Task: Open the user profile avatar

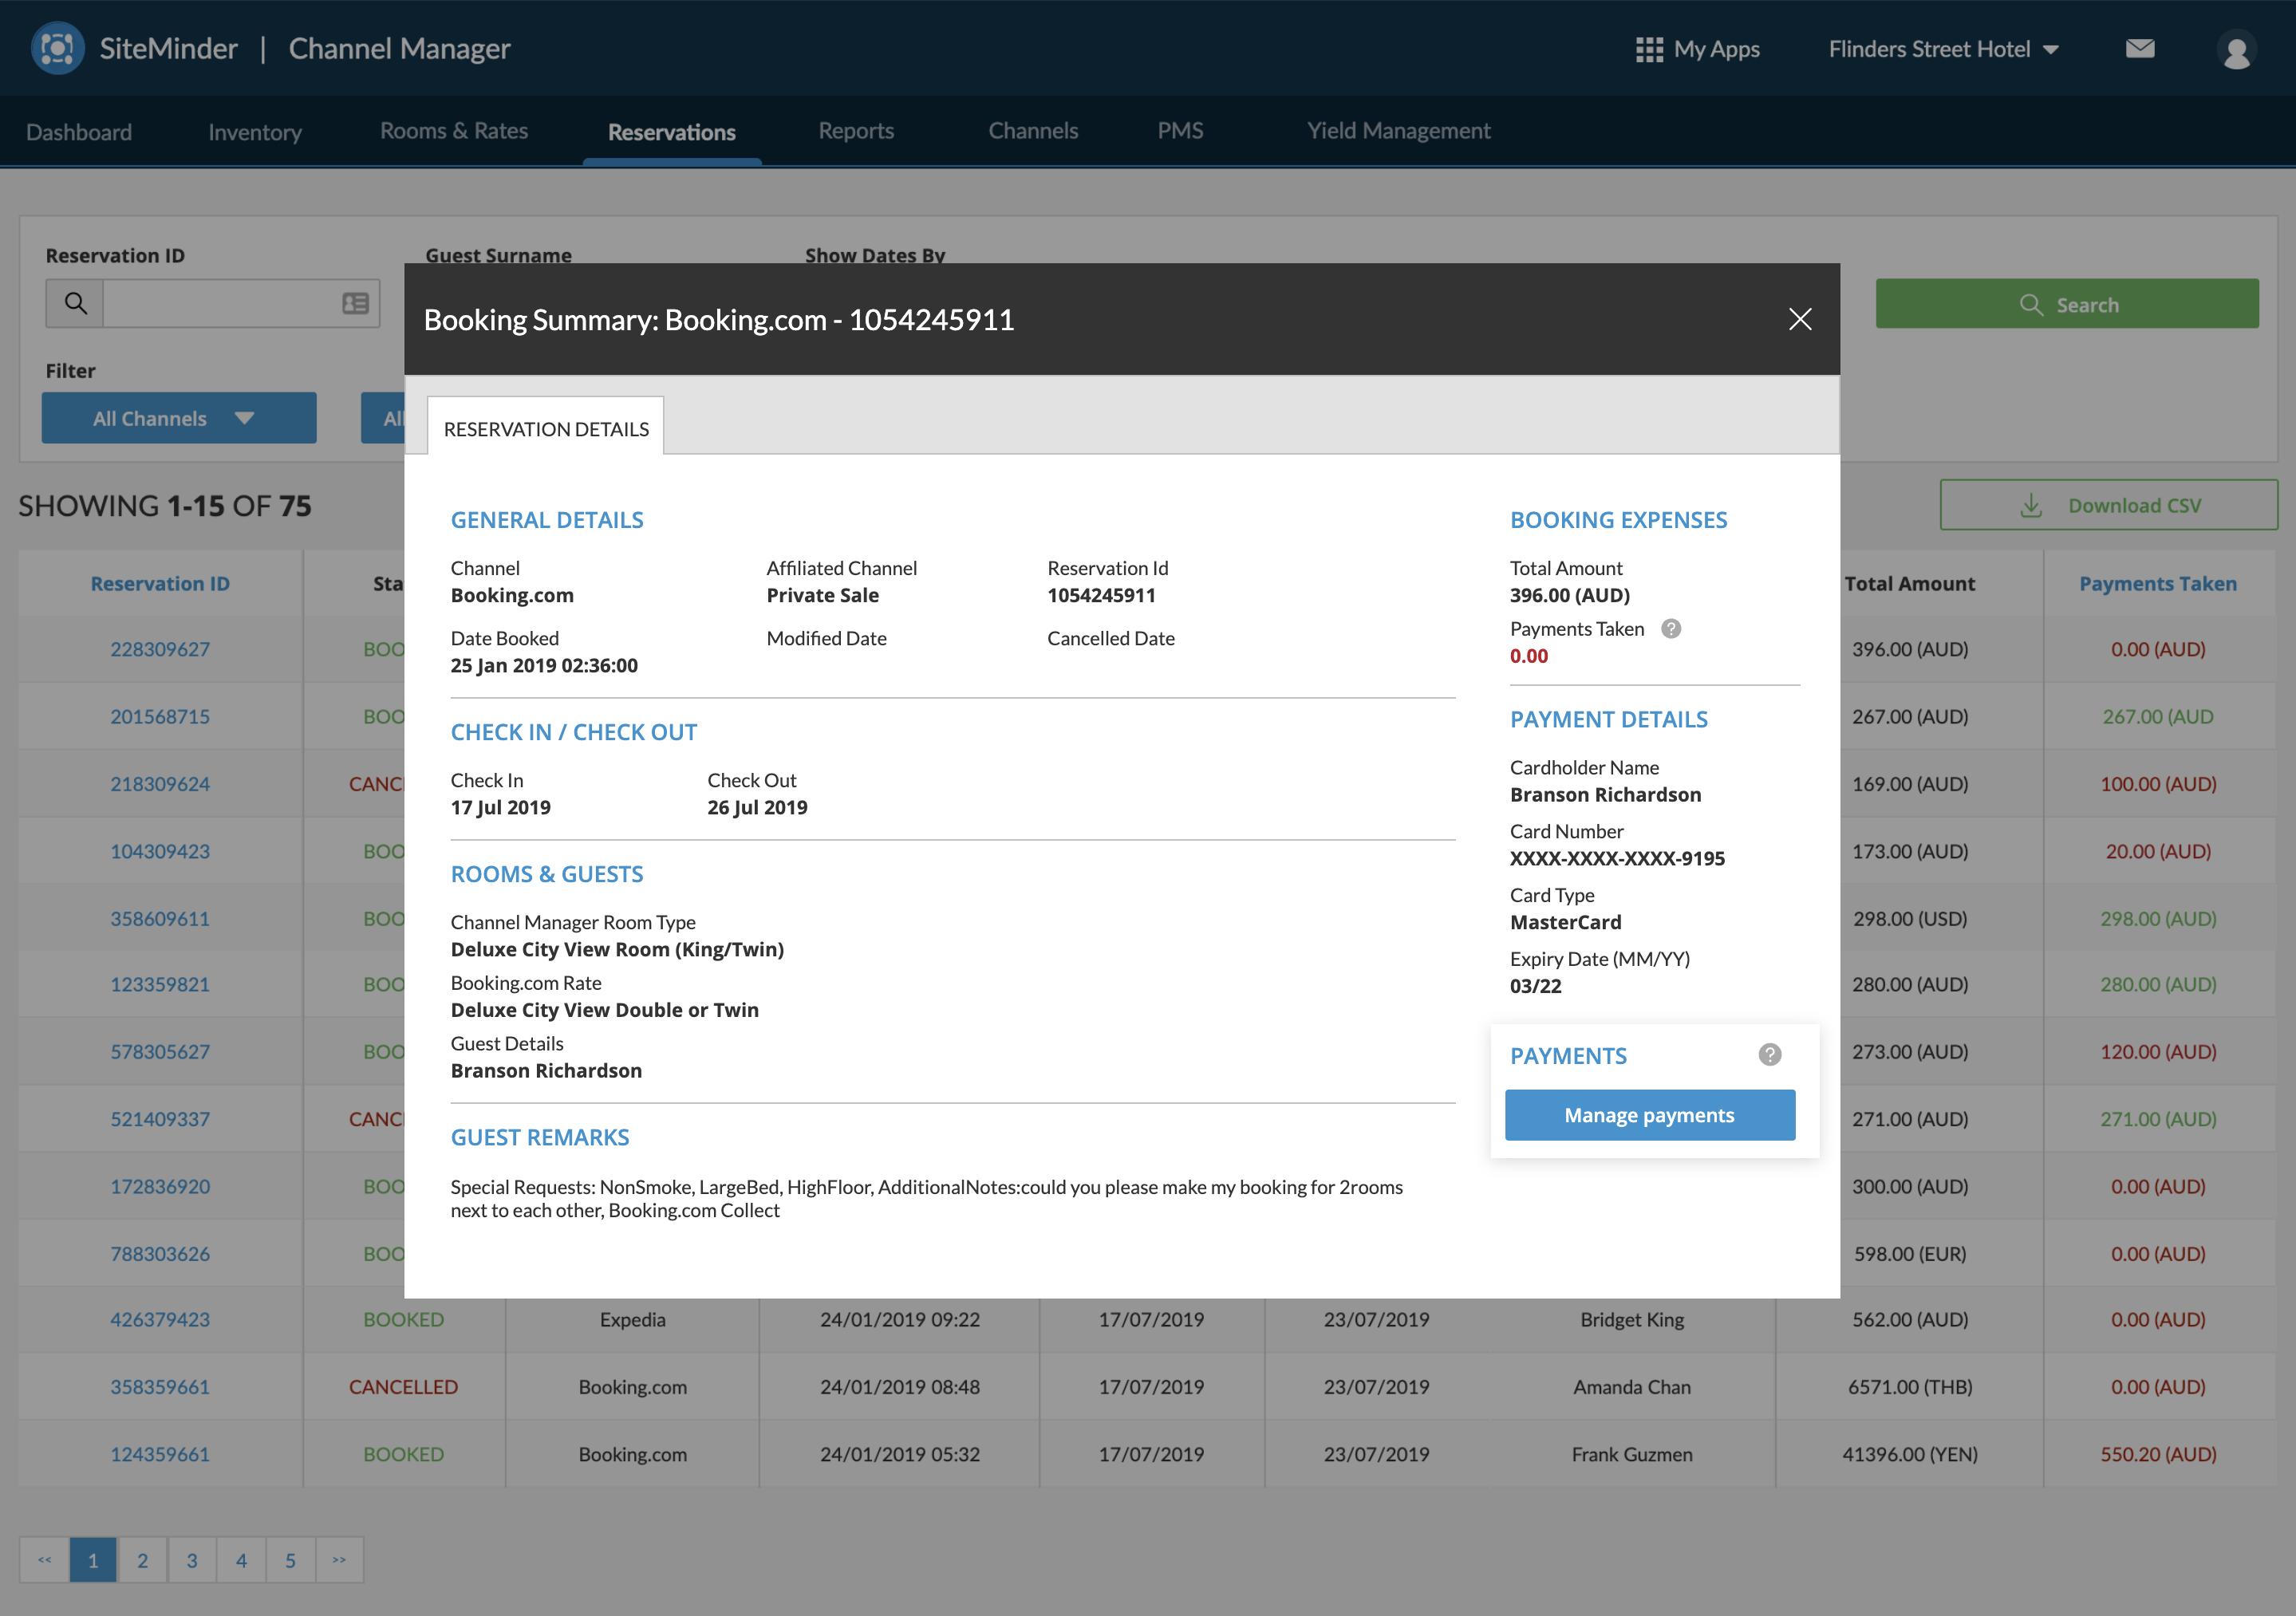Action: click(2236, 50)
